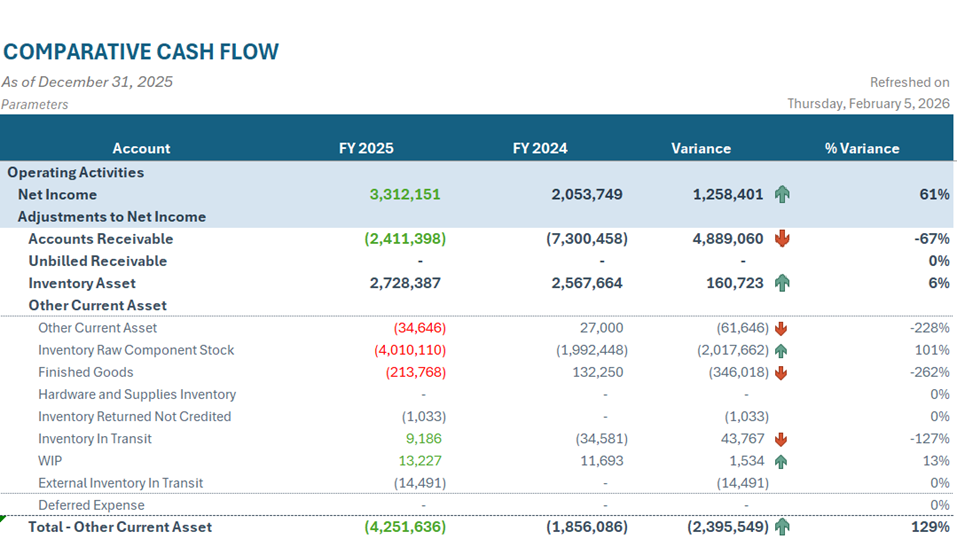
Task: Click the Account column header
Action: [141, 148]
